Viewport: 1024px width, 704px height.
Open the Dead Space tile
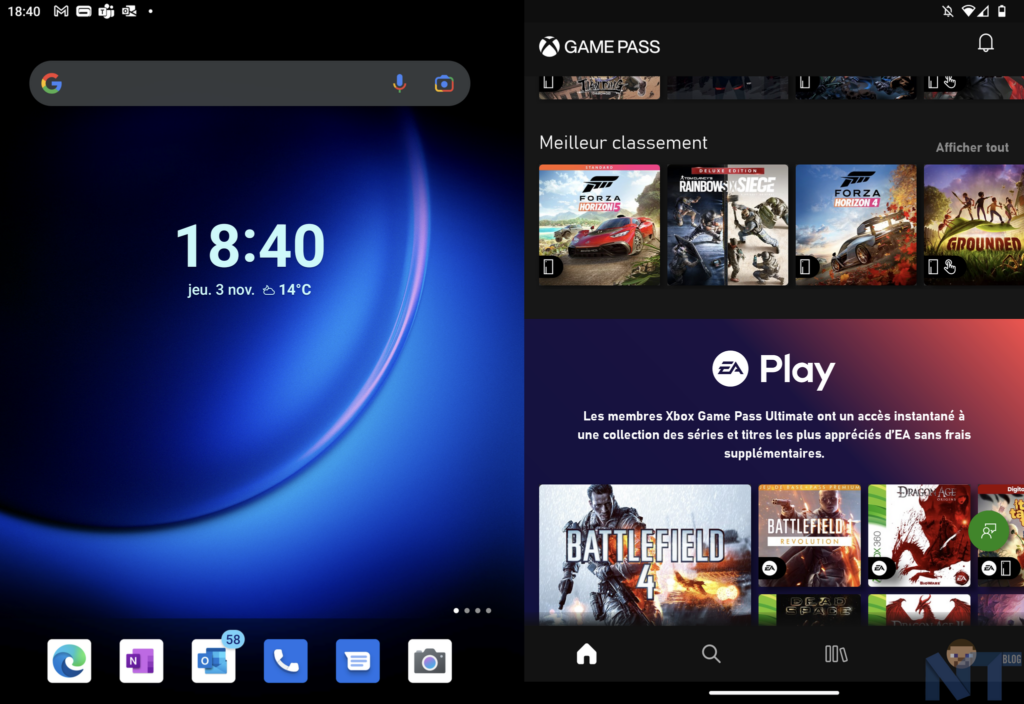coord(809,610)
